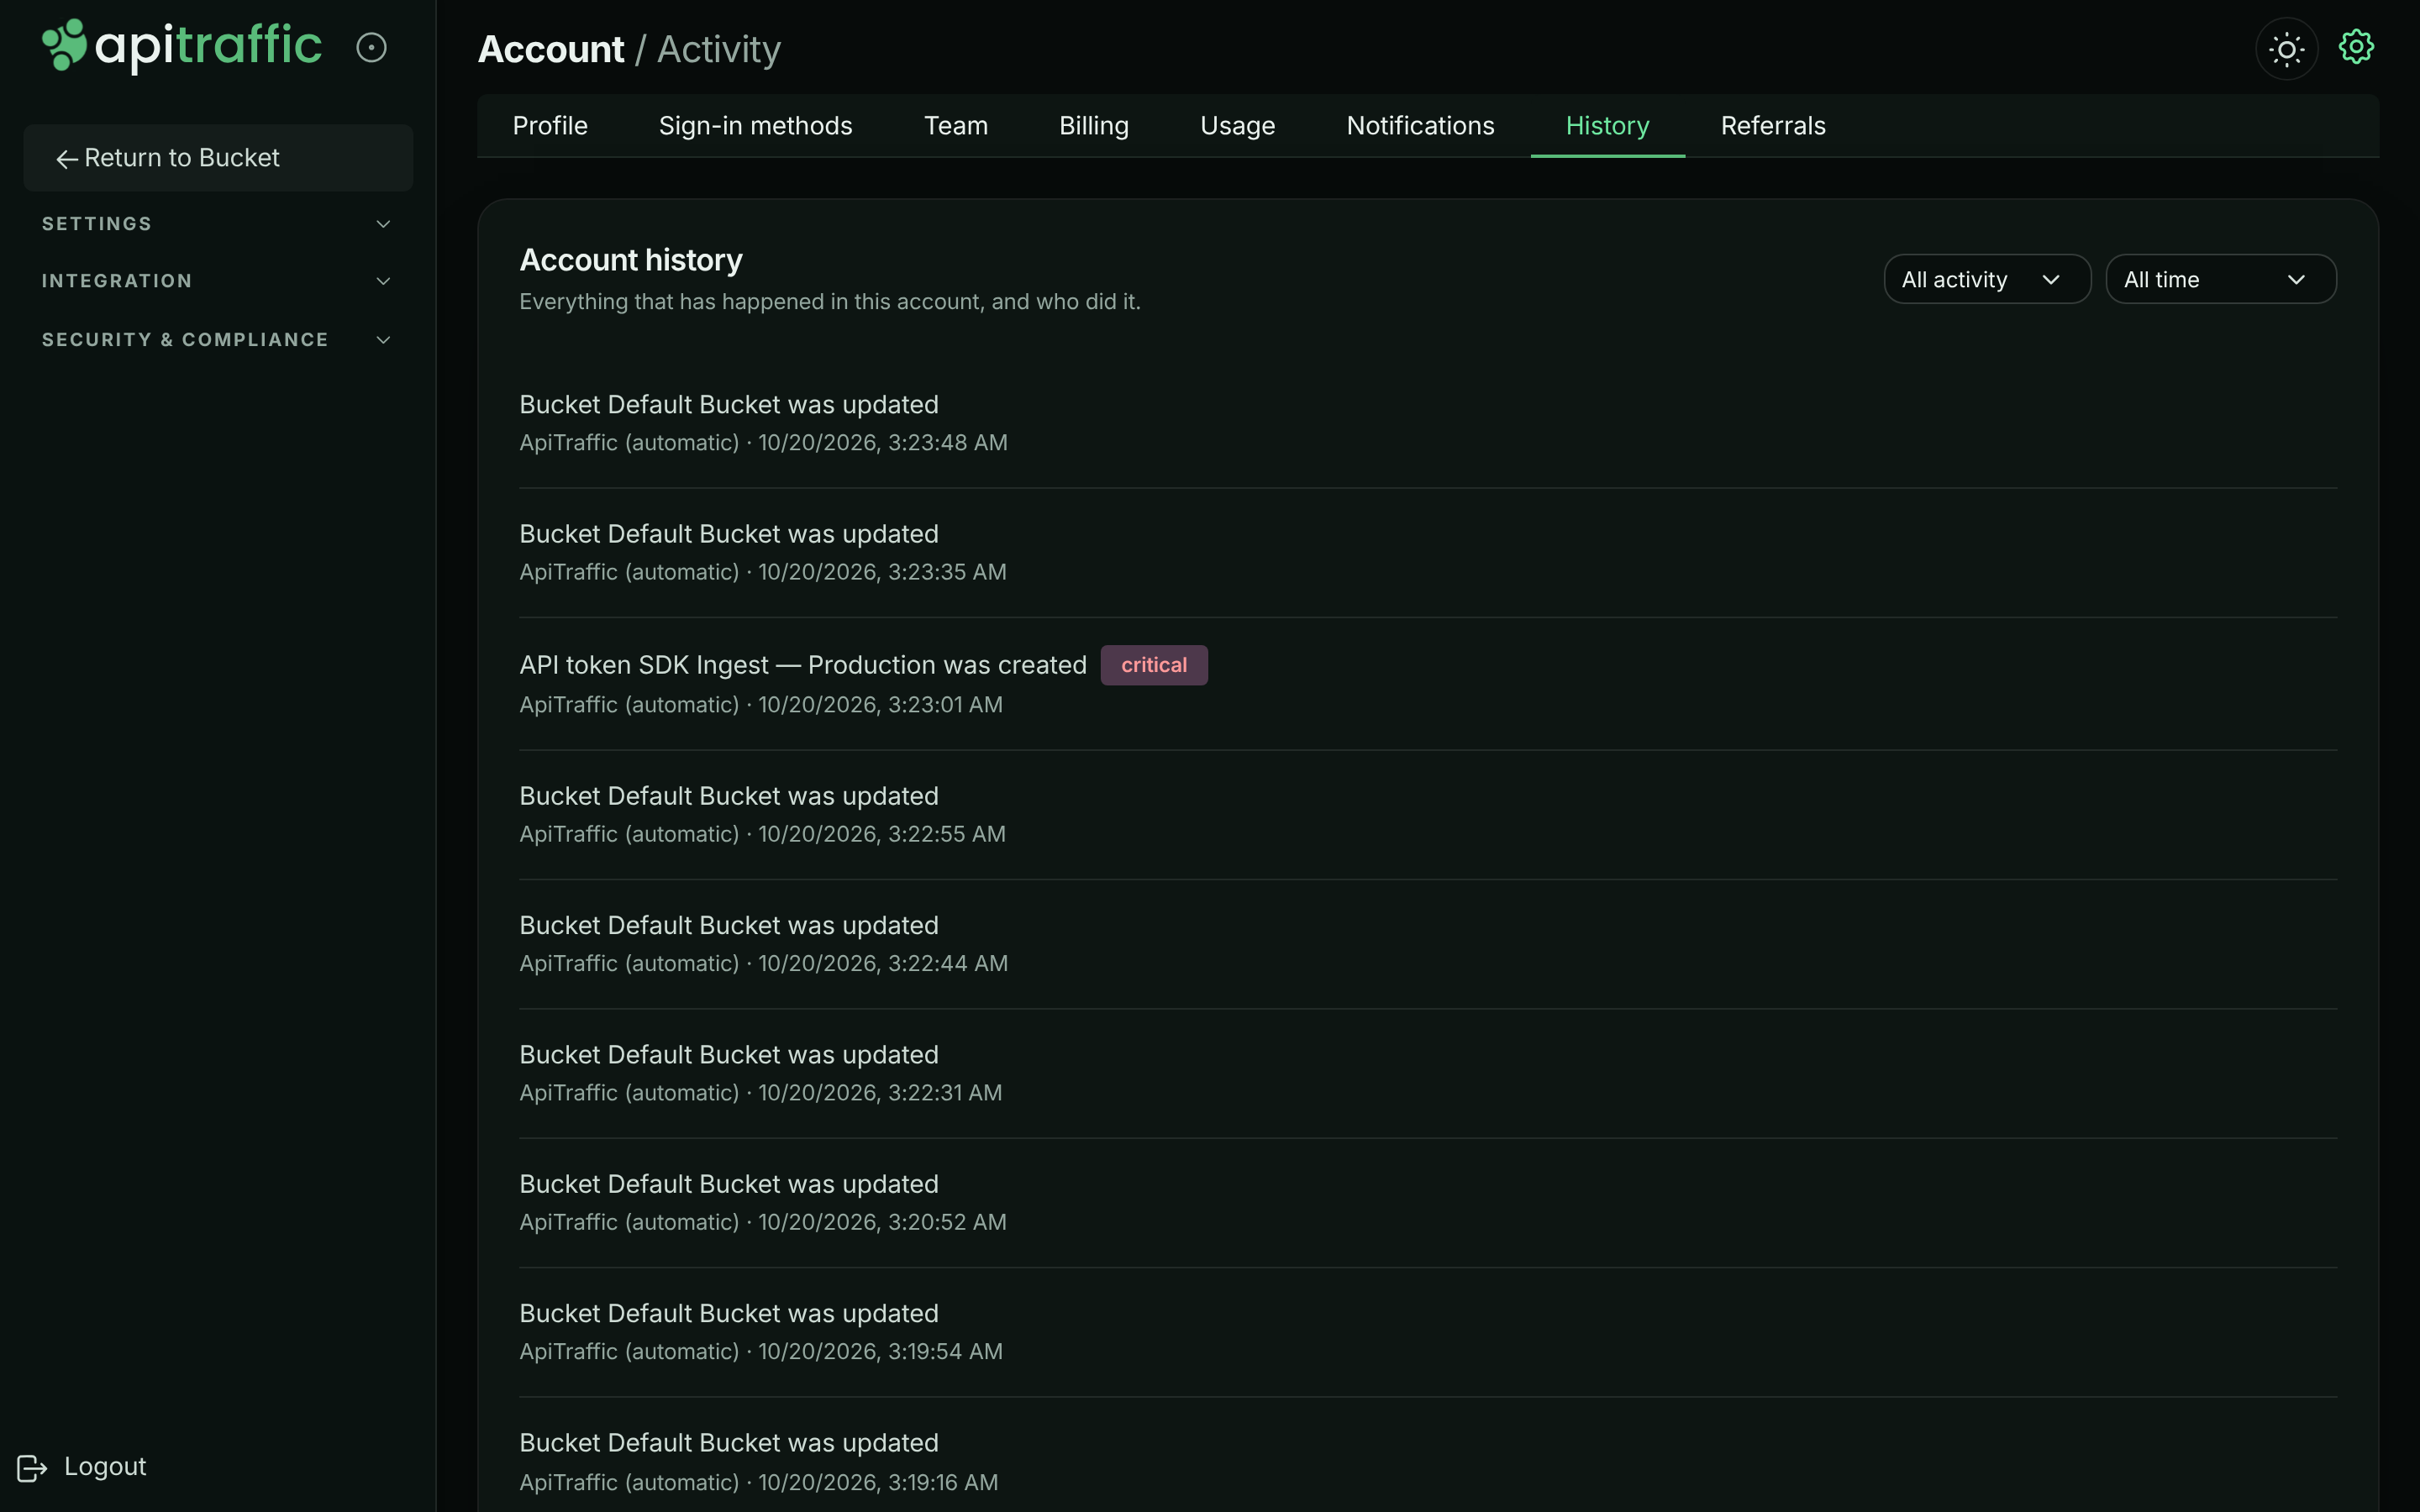Expand the Integration sidebar section
Image resolution: width=2420 pixels, height=1512 pixels.
click(x=217, y=281)
